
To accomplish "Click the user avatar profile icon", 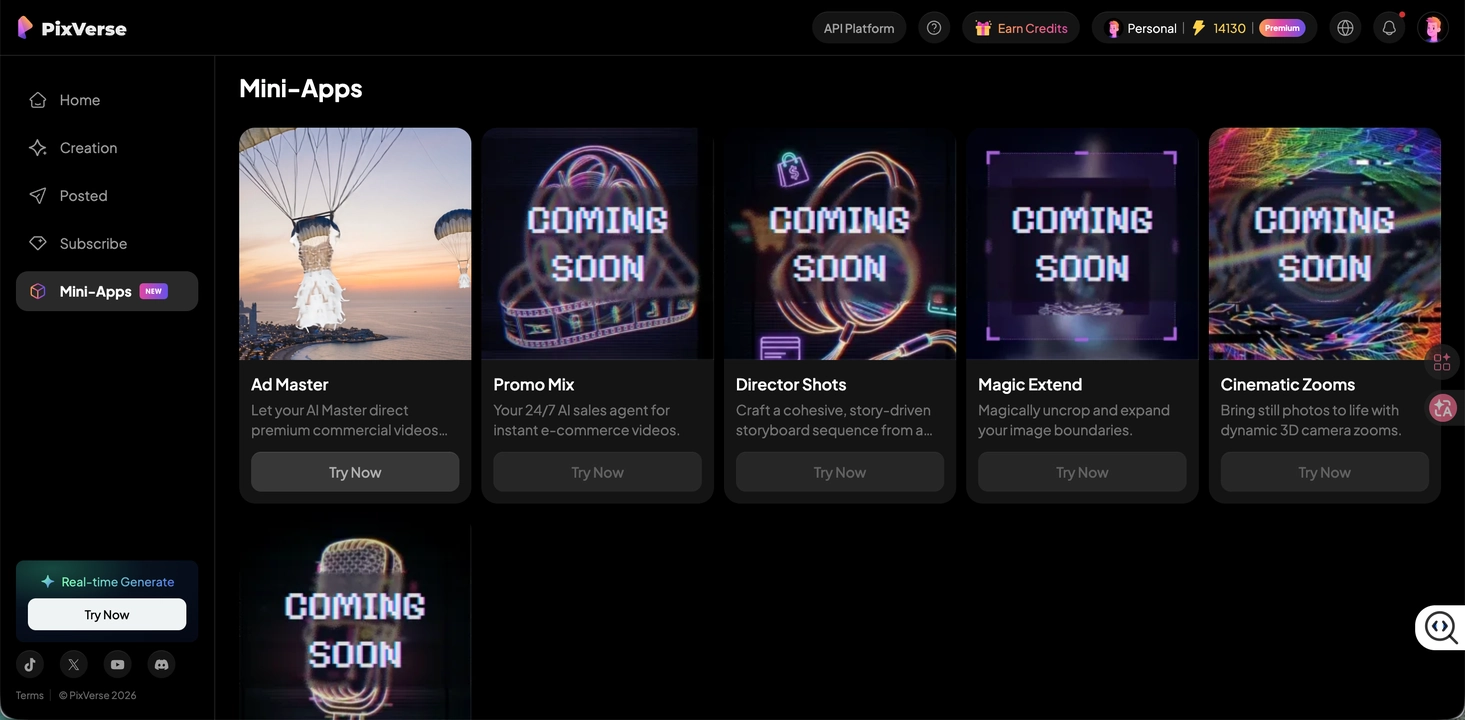I will 1433,28.
